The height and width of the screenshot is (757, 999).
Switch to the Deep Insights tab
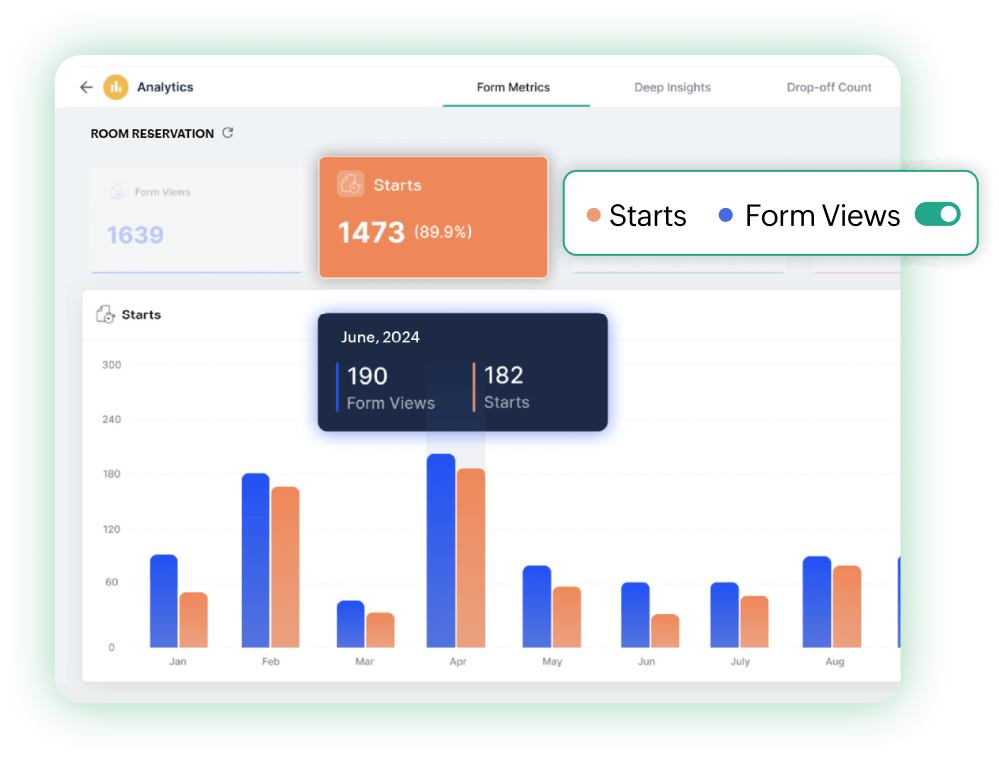coord(672,87)
